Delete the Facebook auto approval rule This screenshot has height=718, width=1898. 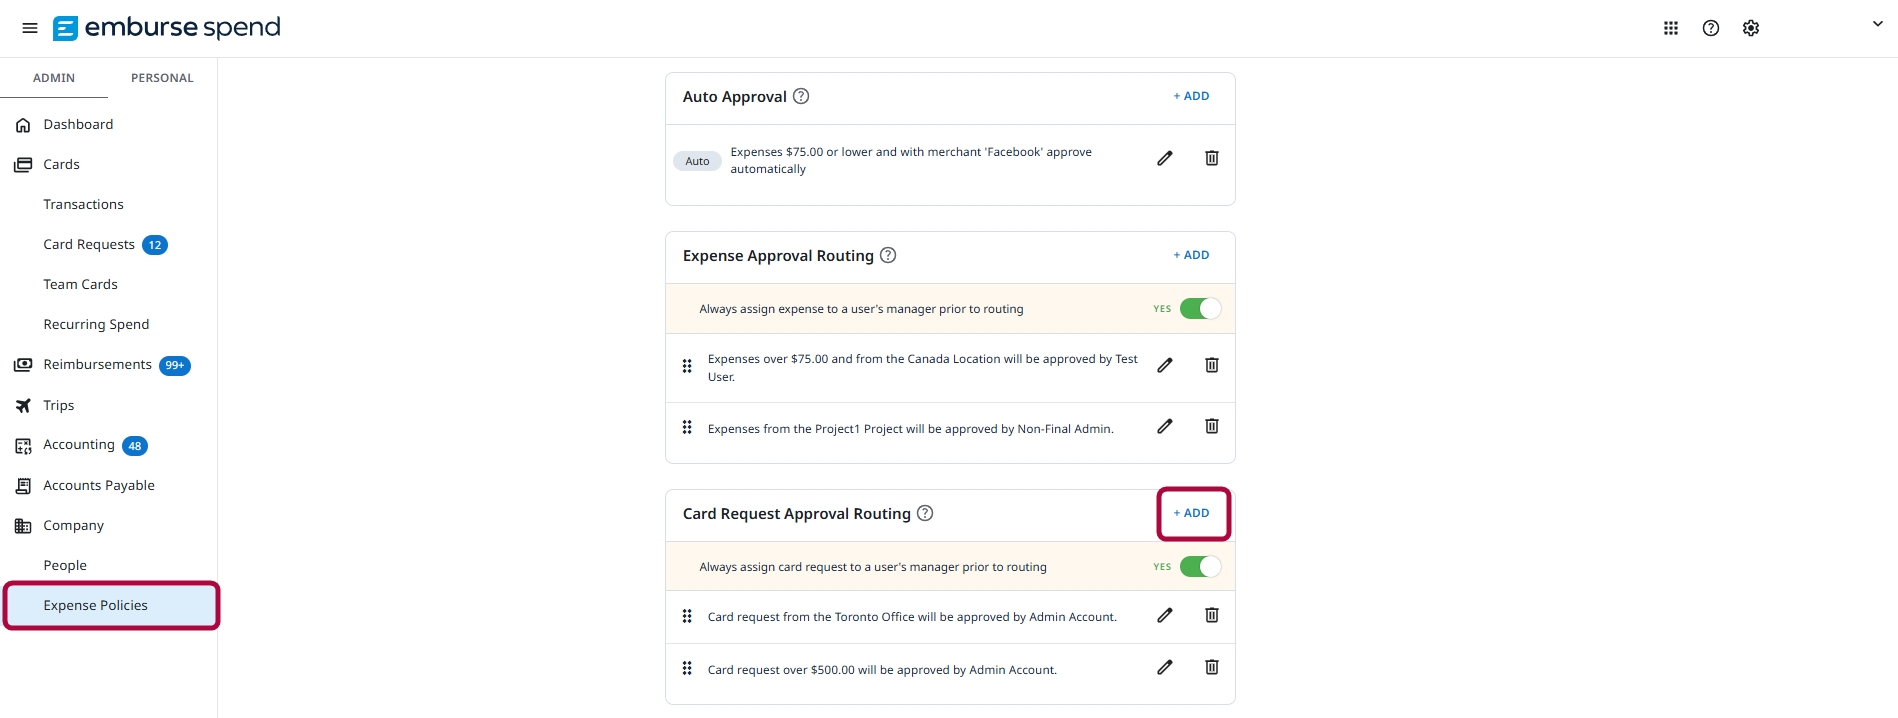tap(1211, 158)
